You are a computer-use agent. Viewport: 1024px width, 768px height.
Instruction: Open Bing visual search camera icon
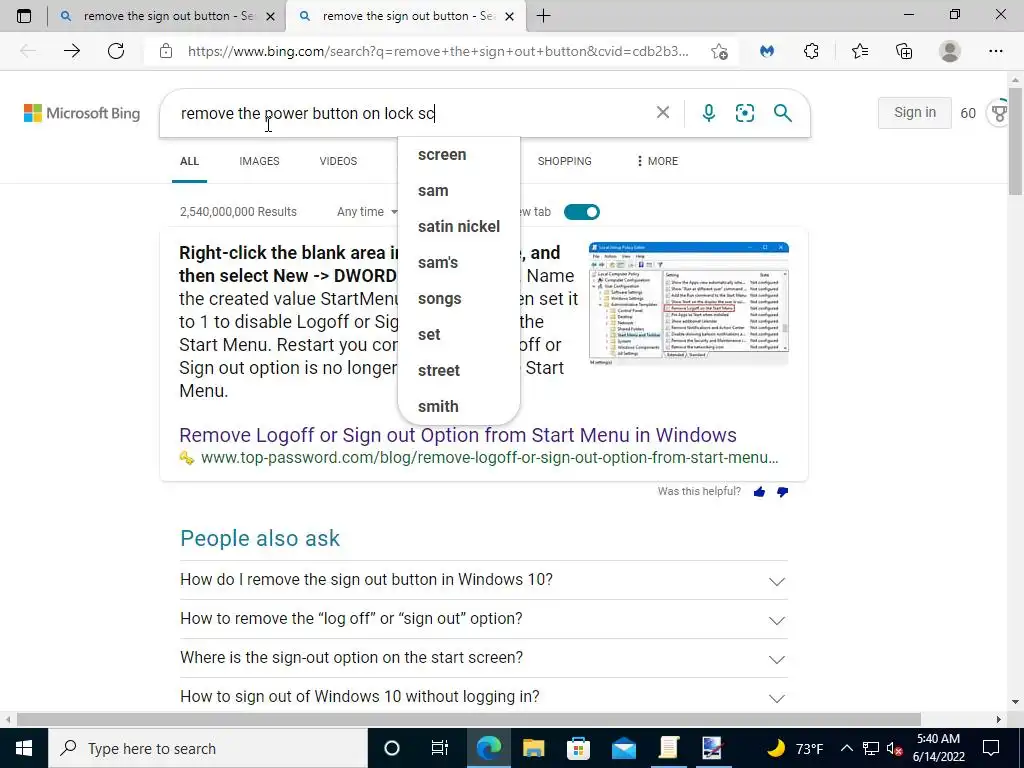pyautogui.click(x=744, y=113)
